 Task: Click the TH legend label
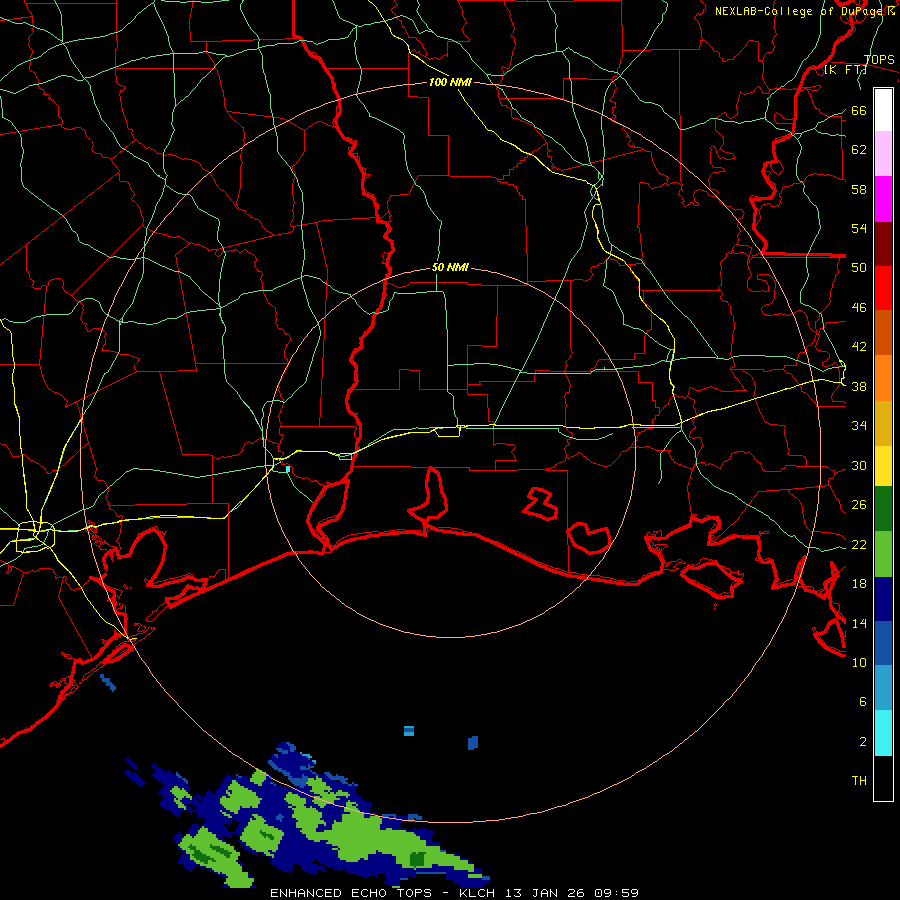click(x=859, y=781)
